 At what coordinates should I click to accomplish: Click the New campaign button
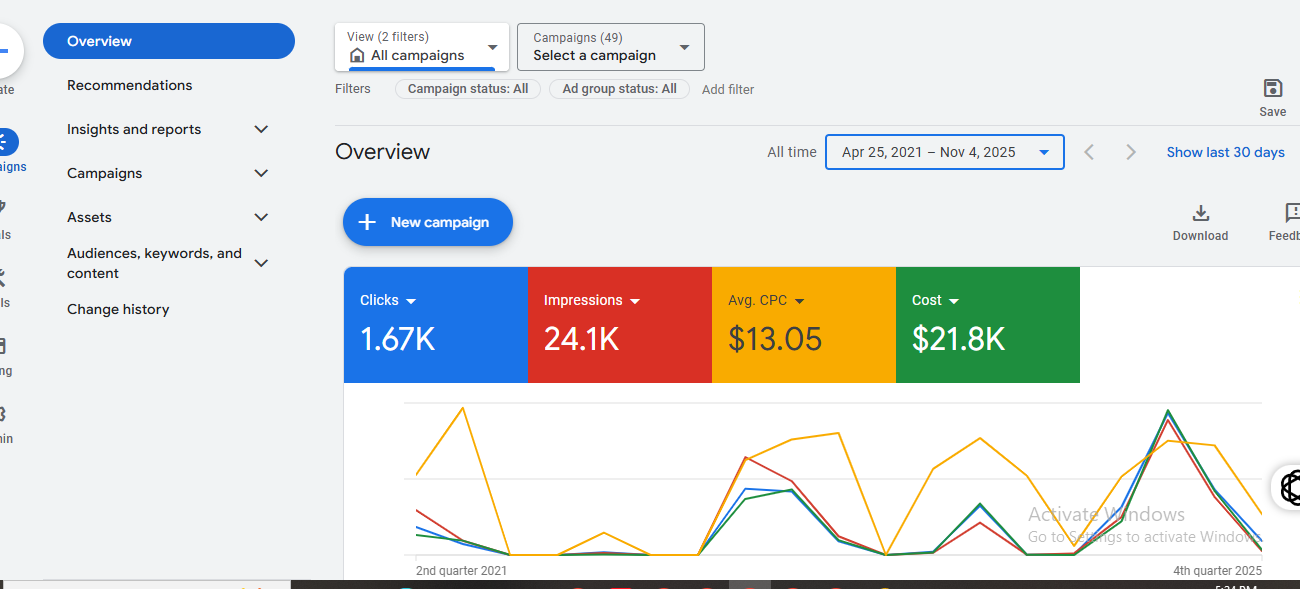click(x=427, y=221)
